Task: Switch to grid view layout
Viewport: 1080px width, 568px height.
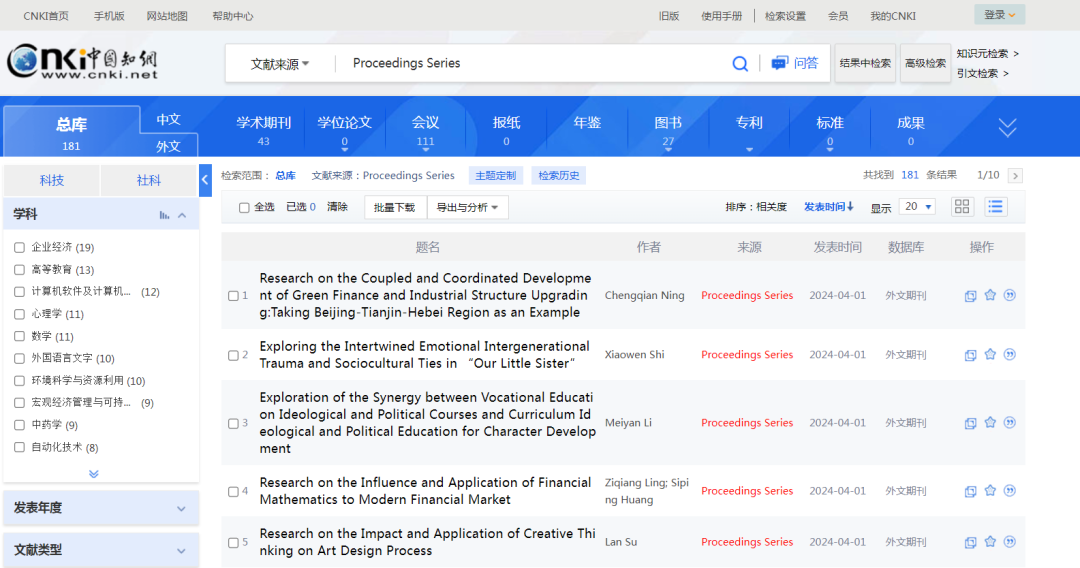Action: pyautogui.click(x=962, y=207)
